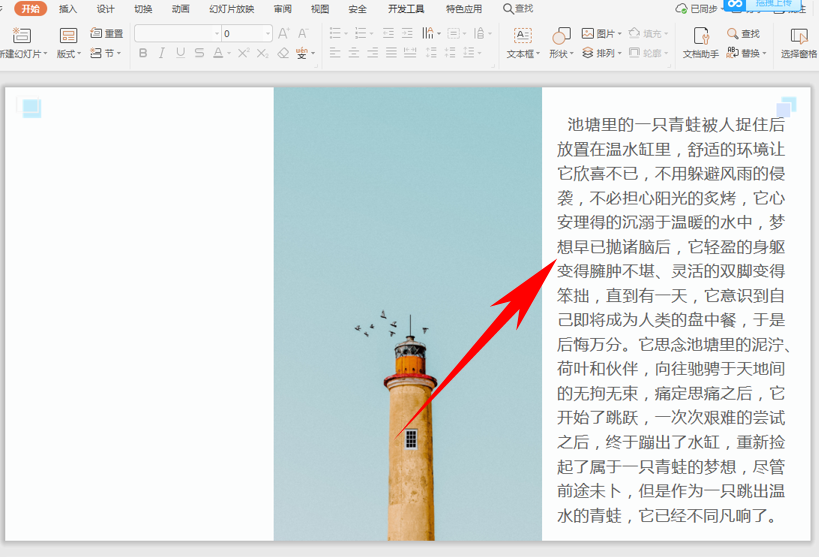Screen dimensions: 819x557
Task: Open the Replace (替换) dropdown arrow
Action: click(764, 53)
